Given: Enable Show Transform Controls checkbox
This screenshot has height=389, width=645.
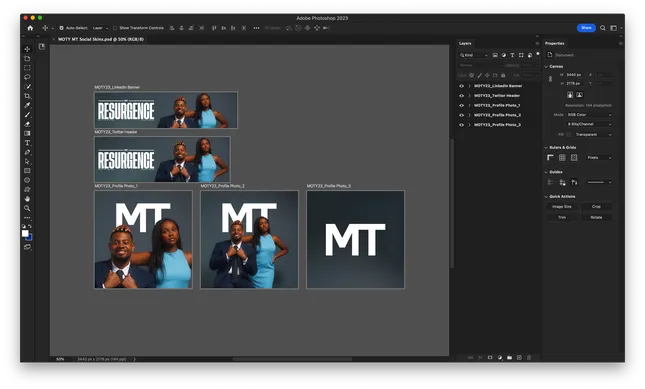Looking at the screenshot, I should coord(115,28).
